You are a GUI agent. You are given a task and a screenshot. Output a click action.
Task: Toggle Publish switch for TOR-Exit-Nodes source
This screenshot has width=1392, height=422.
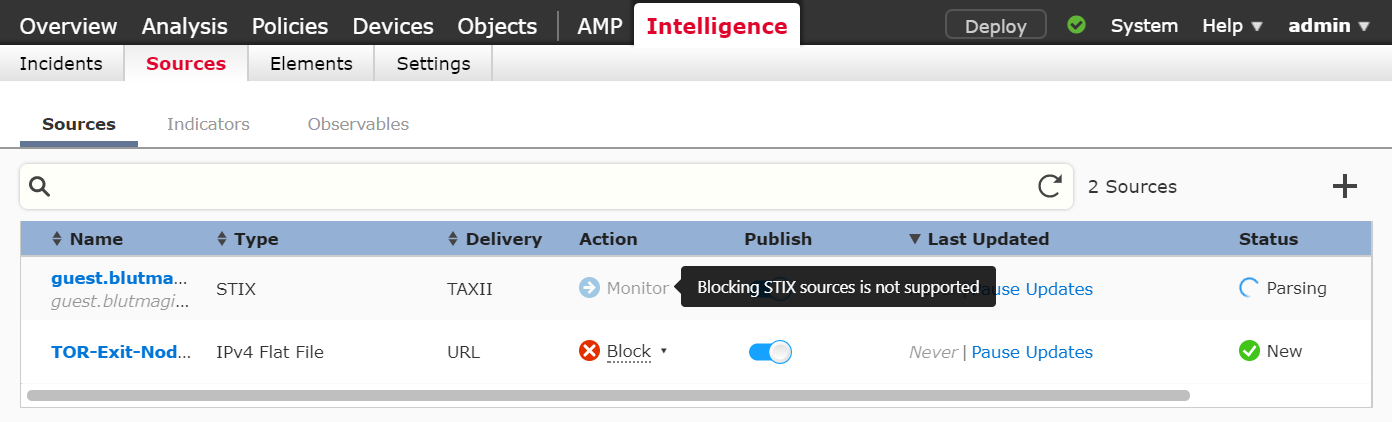tap(770, 352)
